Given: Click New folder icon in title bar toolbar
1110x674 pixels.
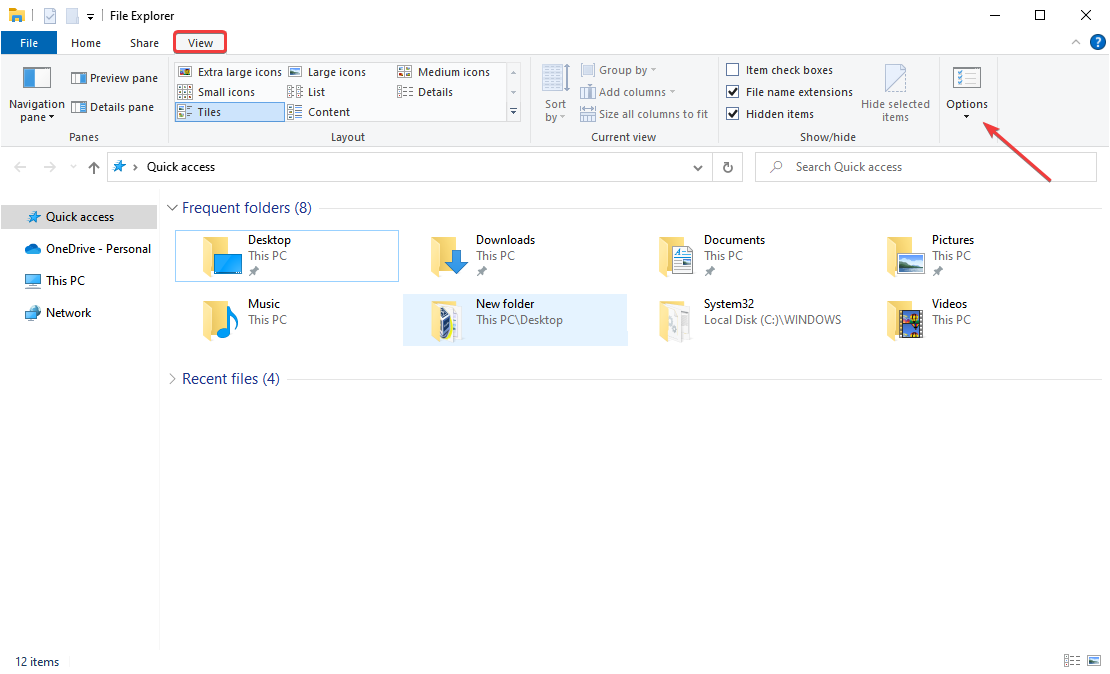Looking at the screenshot, I should pos(72,16).
